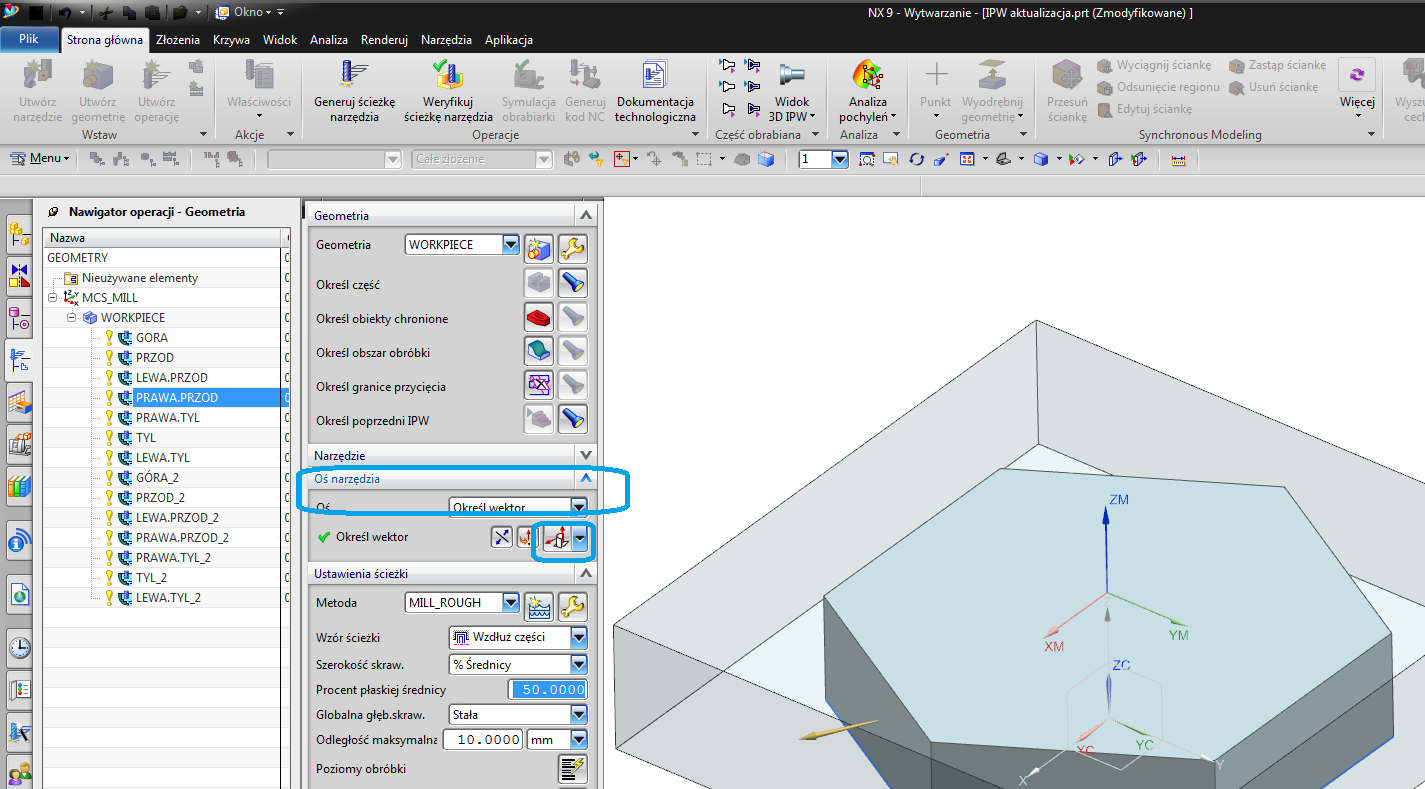Open Geometria WORKPIECE dropdown
Image resolution: width=1425 pixels, height=789 pixels.
(x=511, y=245)
